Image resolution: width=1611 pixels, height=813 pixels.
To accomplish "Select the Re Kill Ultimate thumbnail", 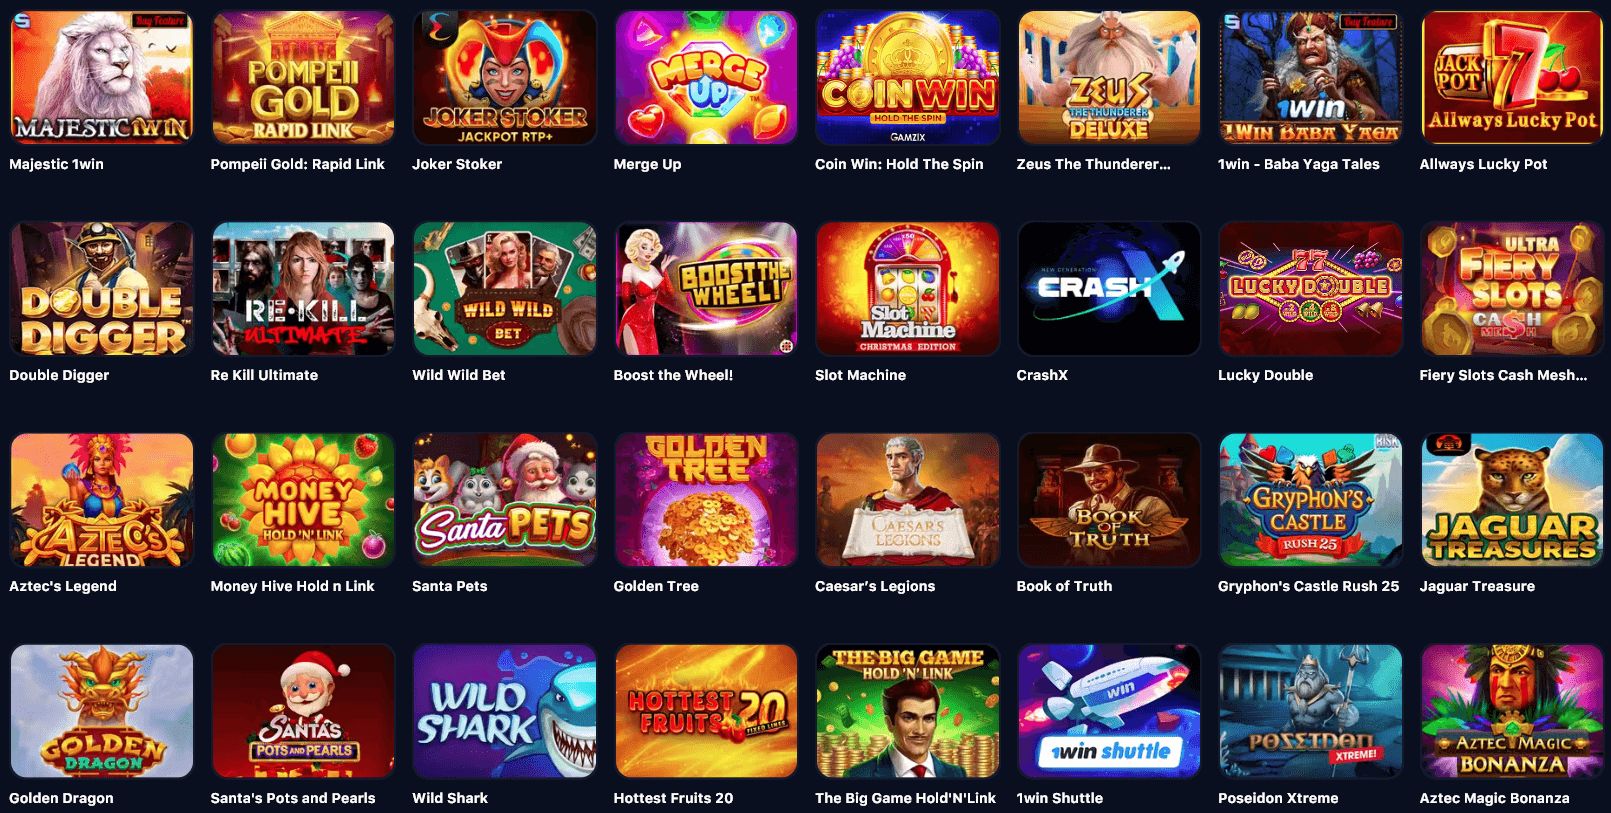I will click(x=303, y=288).
